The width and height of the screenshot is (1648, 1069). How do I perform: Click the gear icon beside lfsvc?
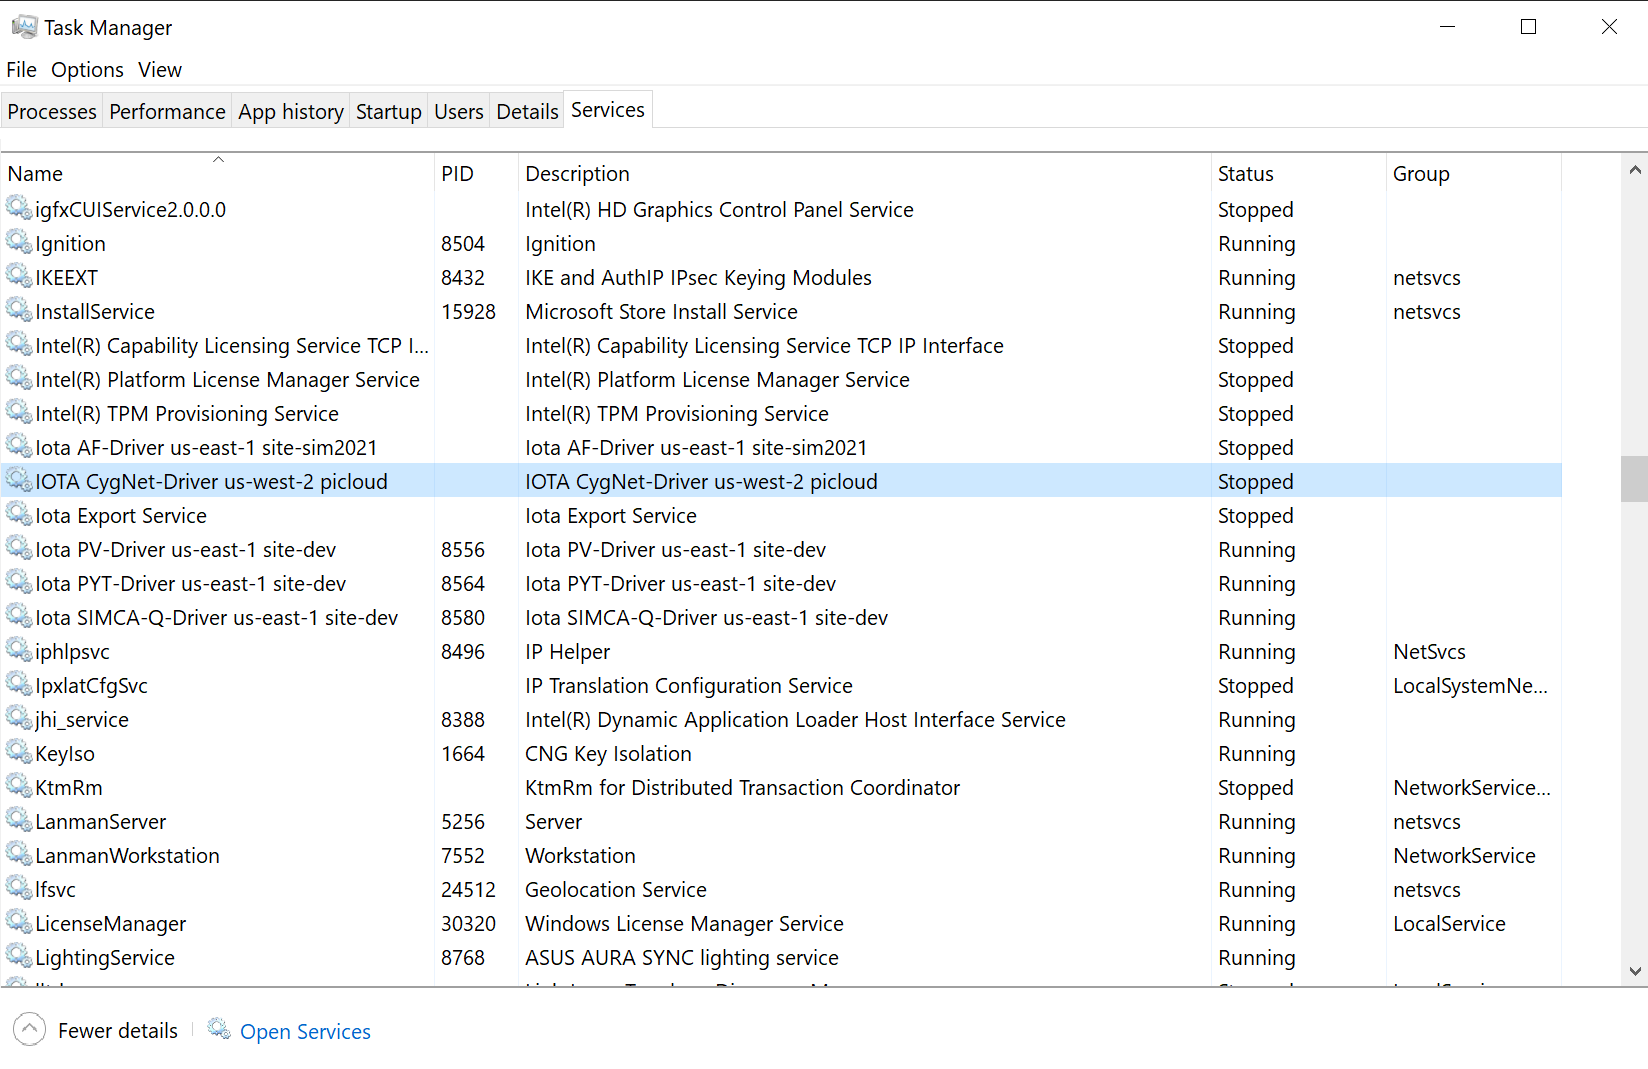point(19,888)
